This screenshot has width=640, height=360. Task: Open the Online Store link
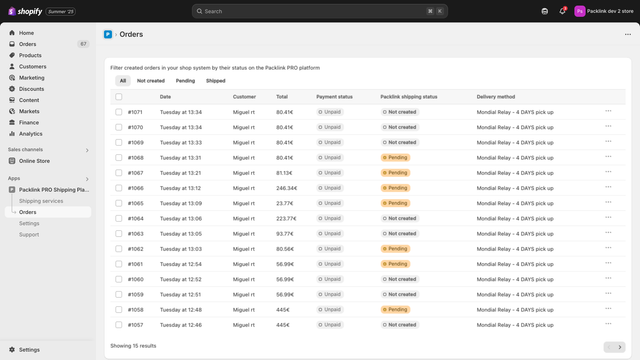coord(34,161)
